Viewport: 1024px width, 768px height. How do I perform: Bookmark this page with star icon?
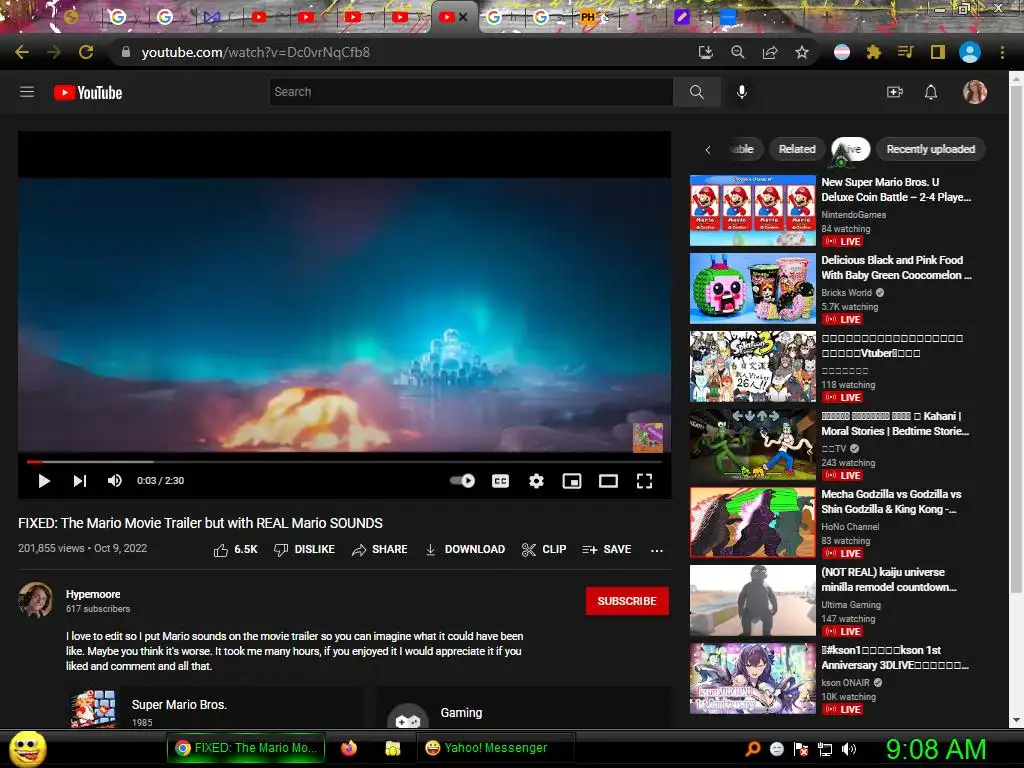(x=802, y=52)
